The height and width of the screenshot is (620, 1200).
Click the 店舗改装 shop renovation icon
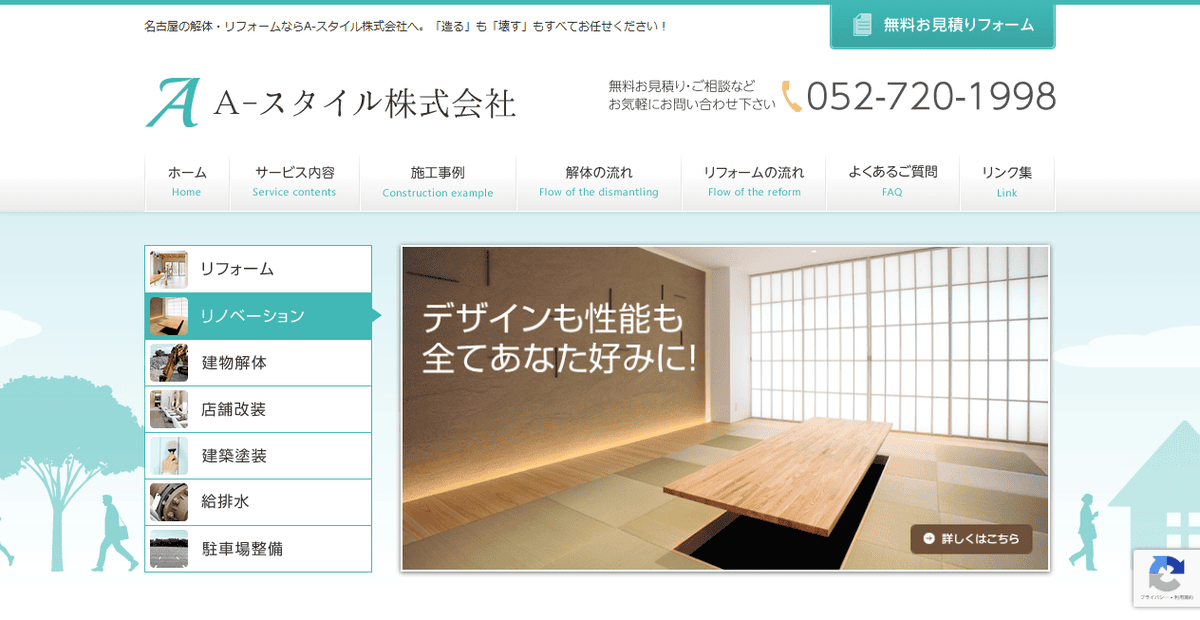point(170,408)
